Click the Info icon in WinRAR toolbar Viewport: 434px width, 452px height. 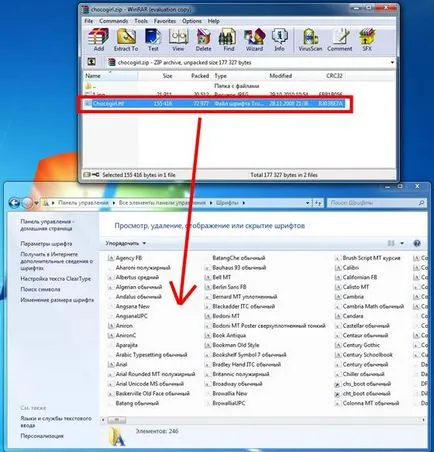[x=279, y=39]
